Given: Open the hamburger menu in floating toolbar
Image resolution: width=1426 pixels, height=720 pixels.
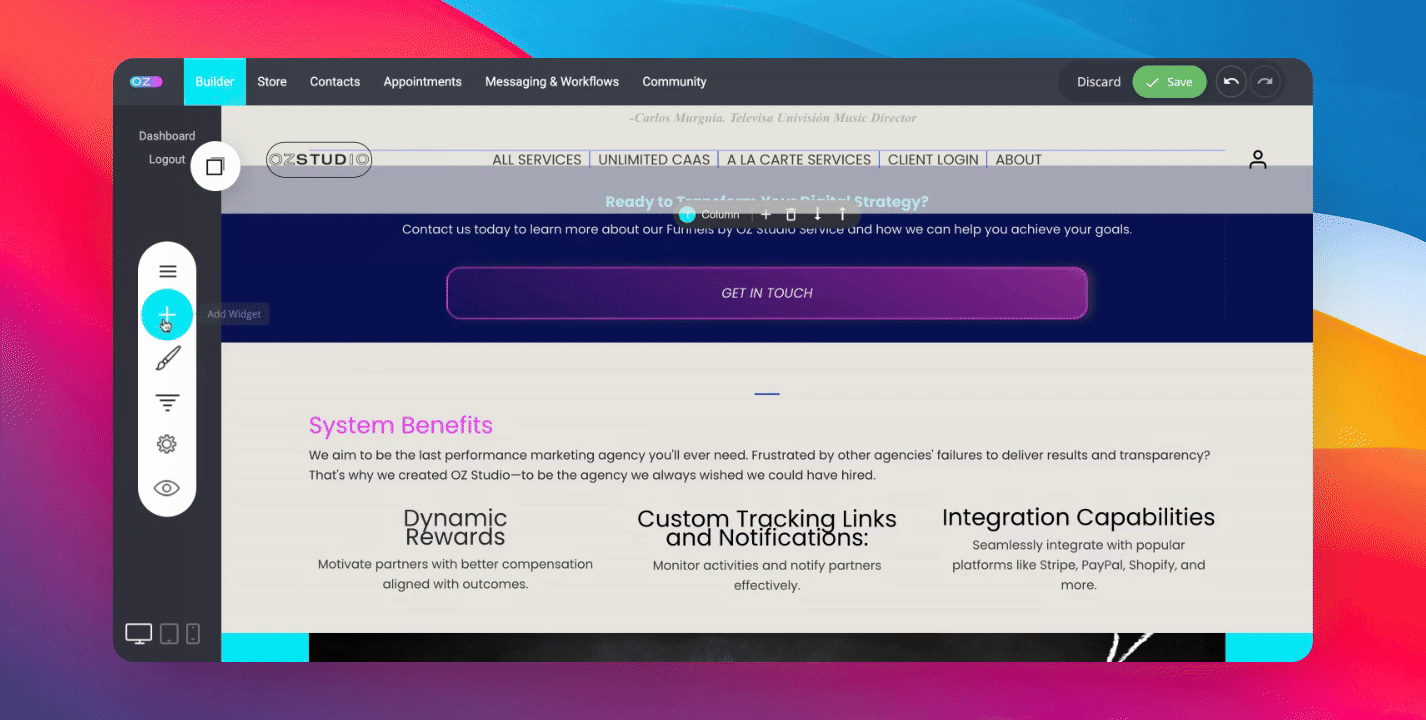Looking at the screenshot, I should [x=167, y=271].
